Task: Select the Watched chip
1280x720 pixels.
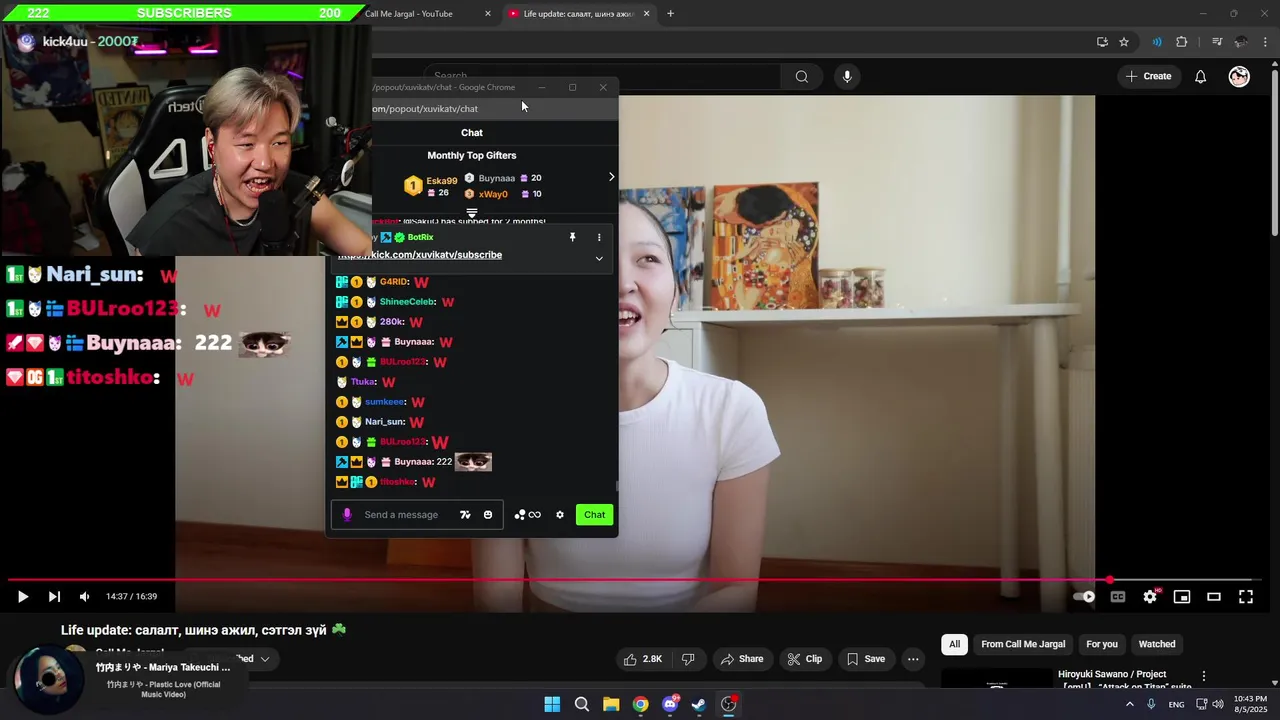Action: click(1157, 644)
